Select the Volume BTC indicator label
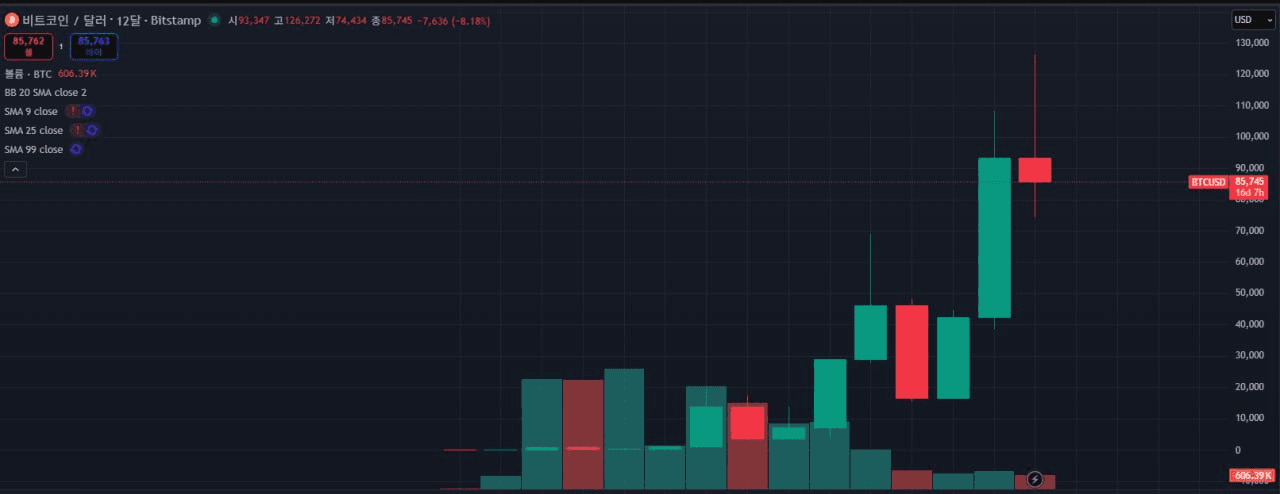The height and width of the screenshot is (494, 1280). 28,74
